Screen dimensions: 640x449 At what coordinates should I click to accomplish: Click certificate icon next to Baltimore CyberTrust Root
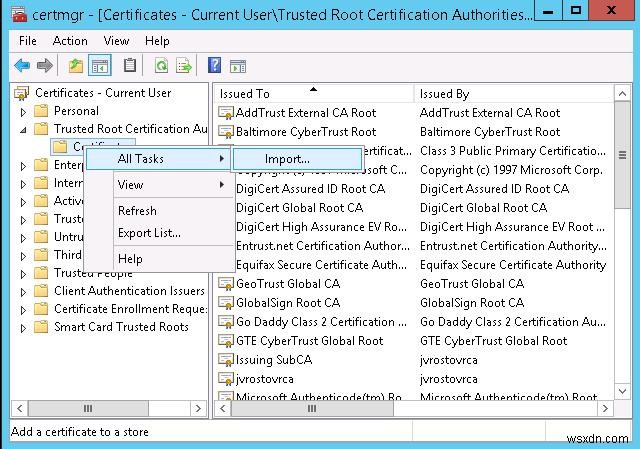pyautogui.click(x=225, y=132)
